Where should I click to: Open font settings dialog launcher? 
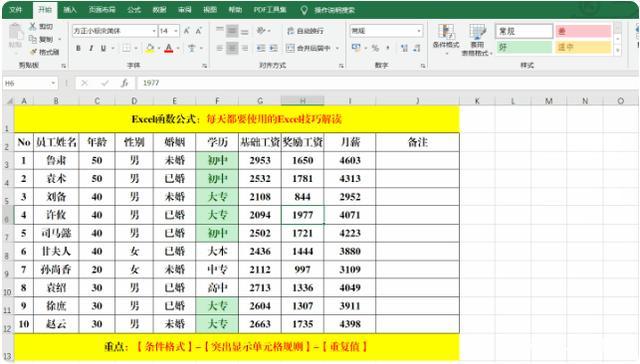pos(204,66)
